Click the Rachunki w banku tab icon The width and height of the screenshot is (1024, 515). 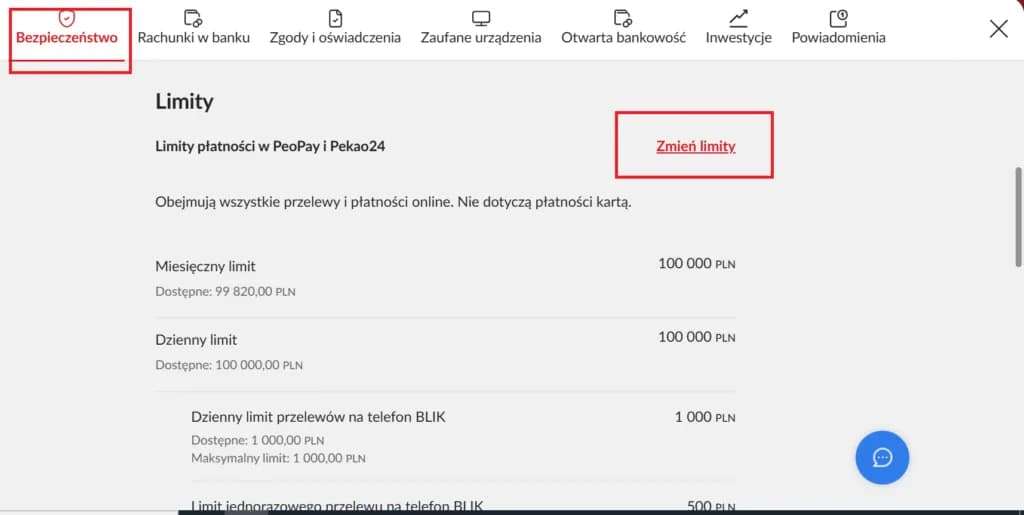[x=193, y=18]
